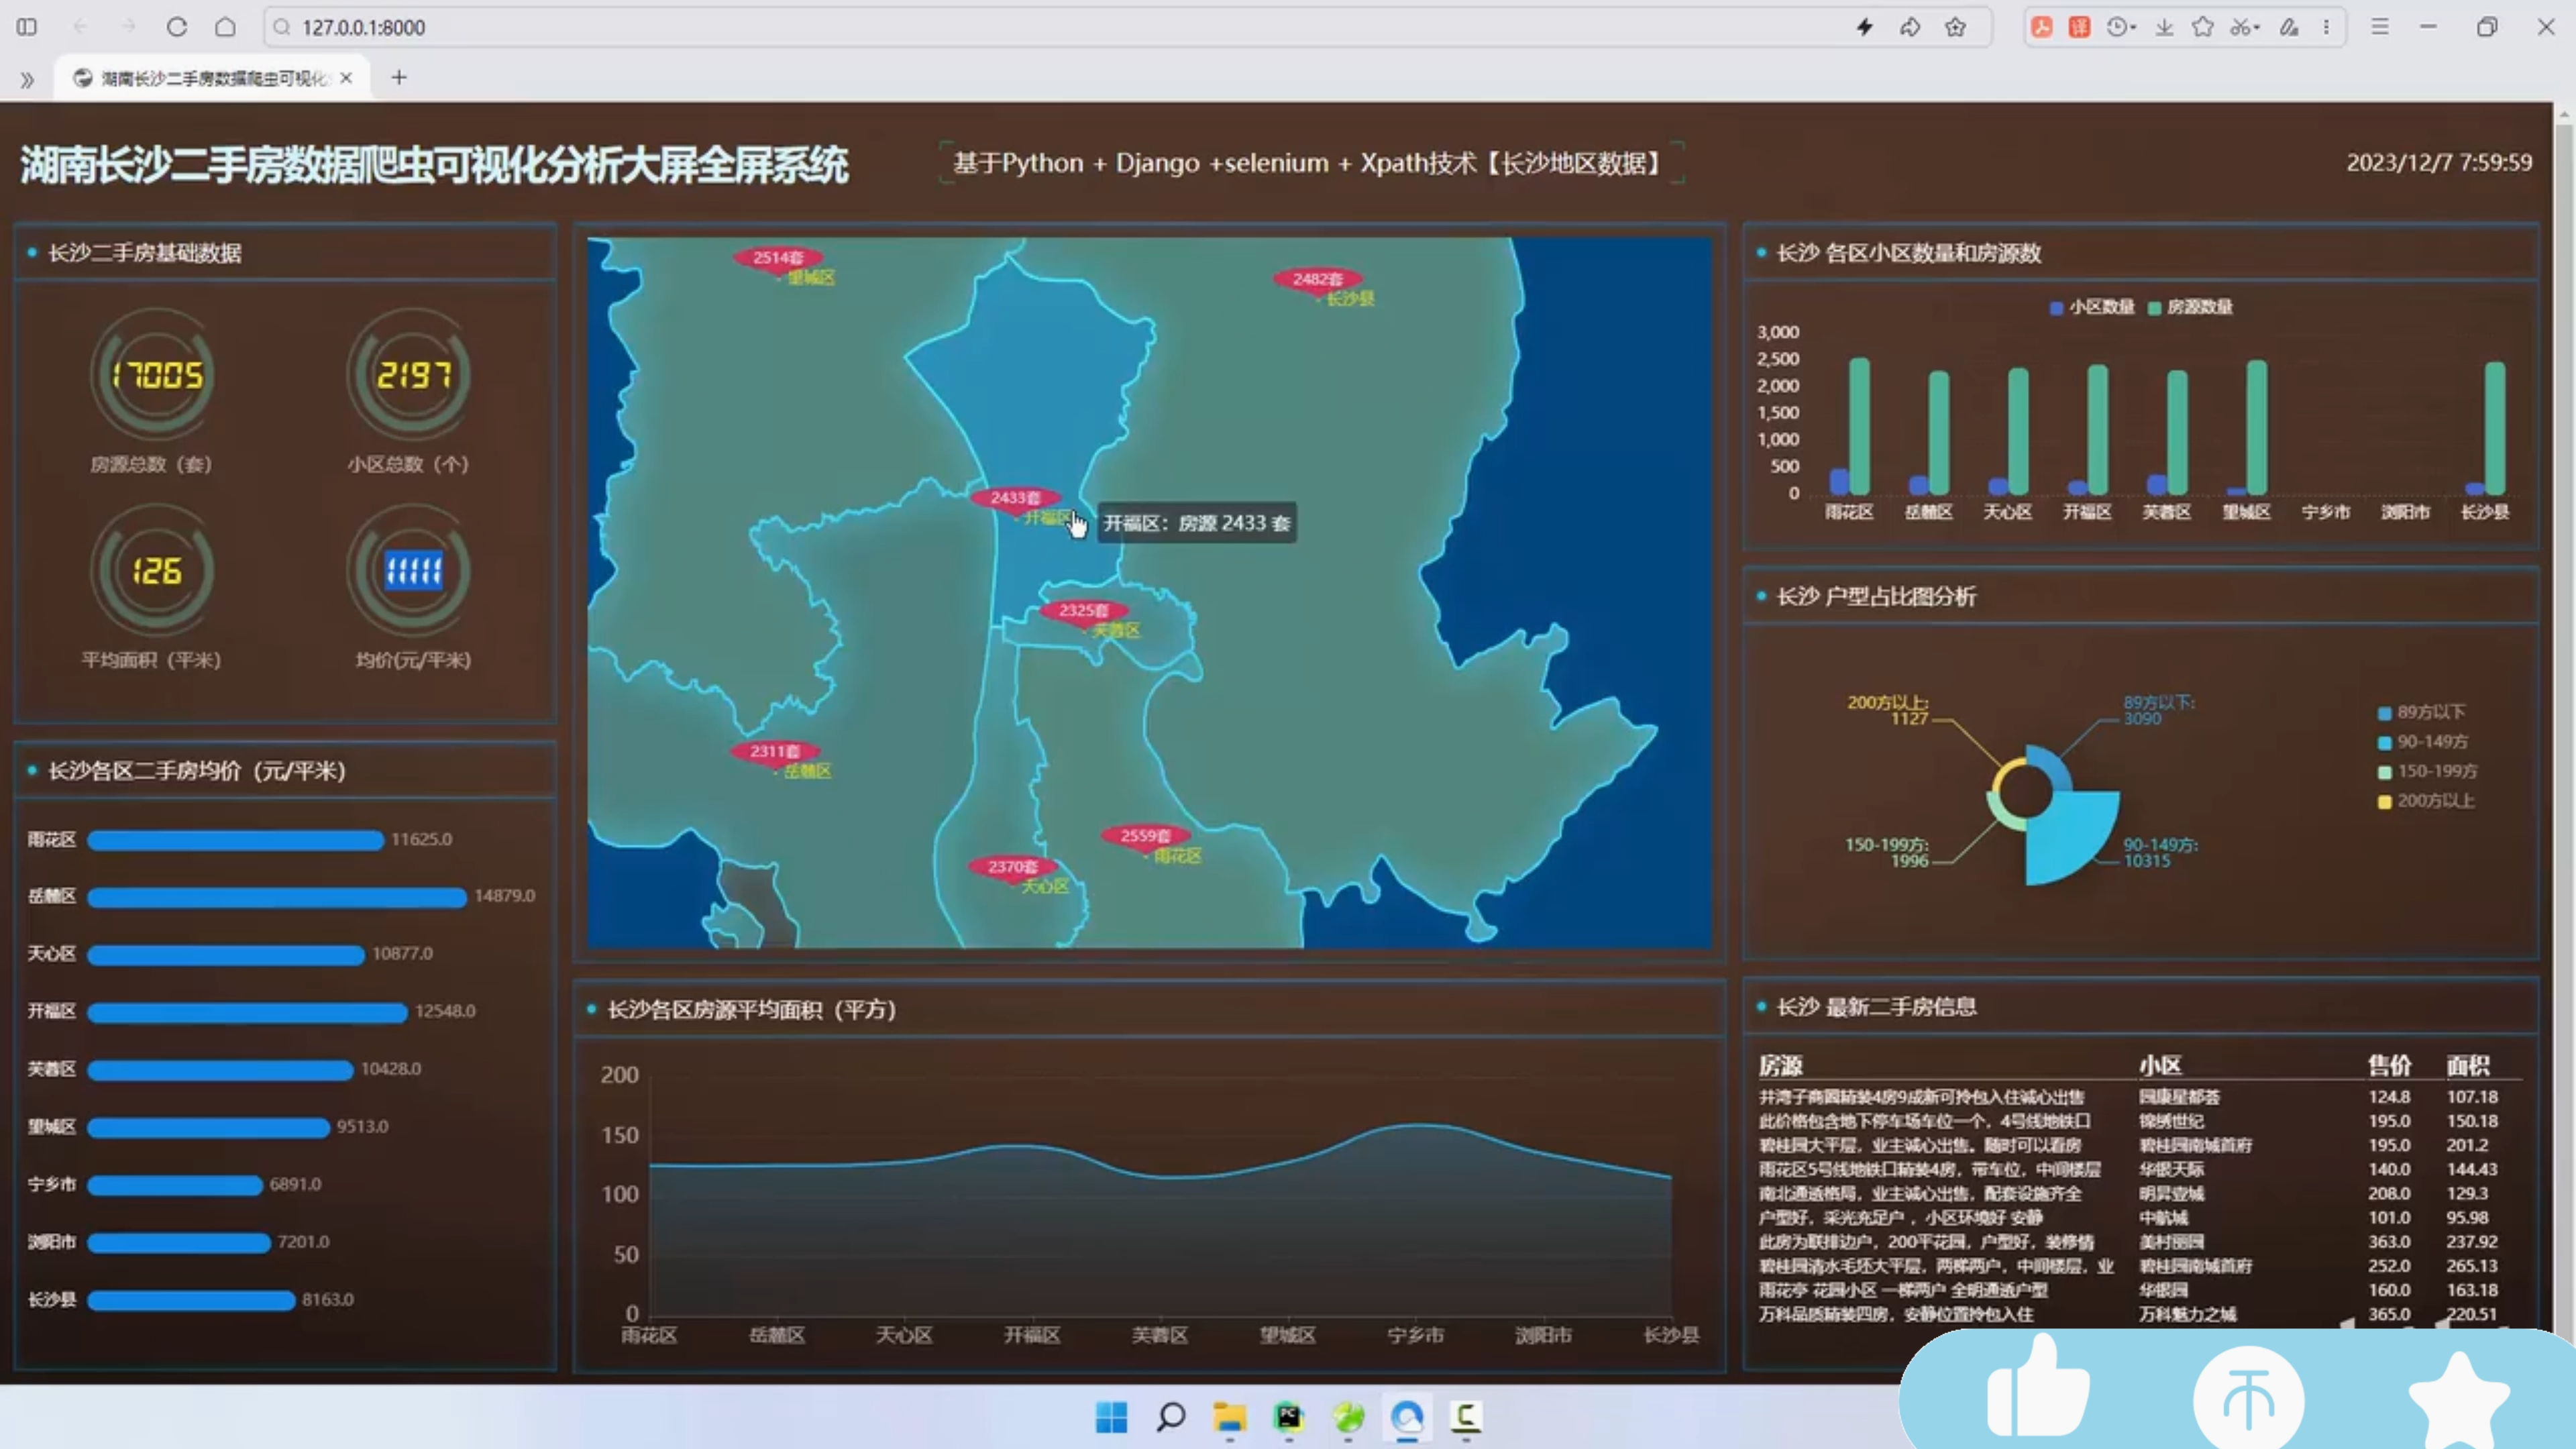Screen dimensions: 2576x1449
Task: Click the red translate extension icon
Action: tap(2080, 27)
